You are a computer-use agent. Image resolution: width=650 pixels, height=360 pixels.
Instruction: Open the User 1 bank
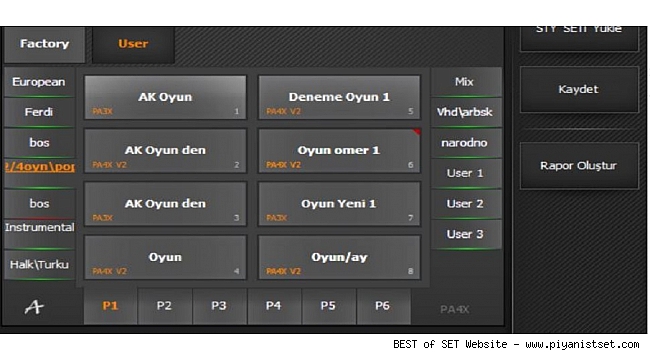(466, 173)
